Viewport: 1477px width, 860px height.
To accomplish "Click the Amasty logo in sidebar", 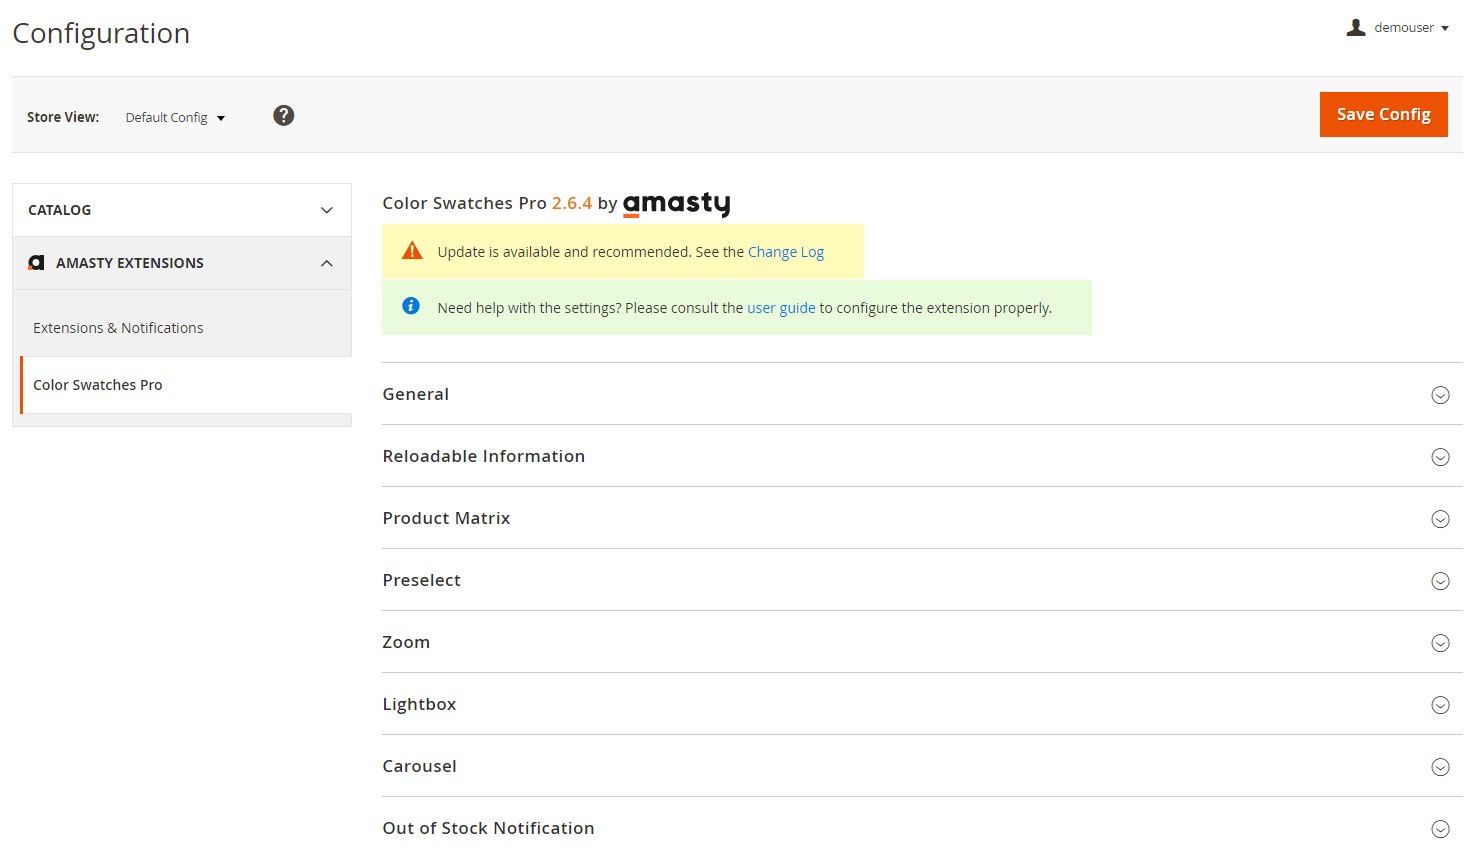I will pyautogui.click(x=37, y=263).
